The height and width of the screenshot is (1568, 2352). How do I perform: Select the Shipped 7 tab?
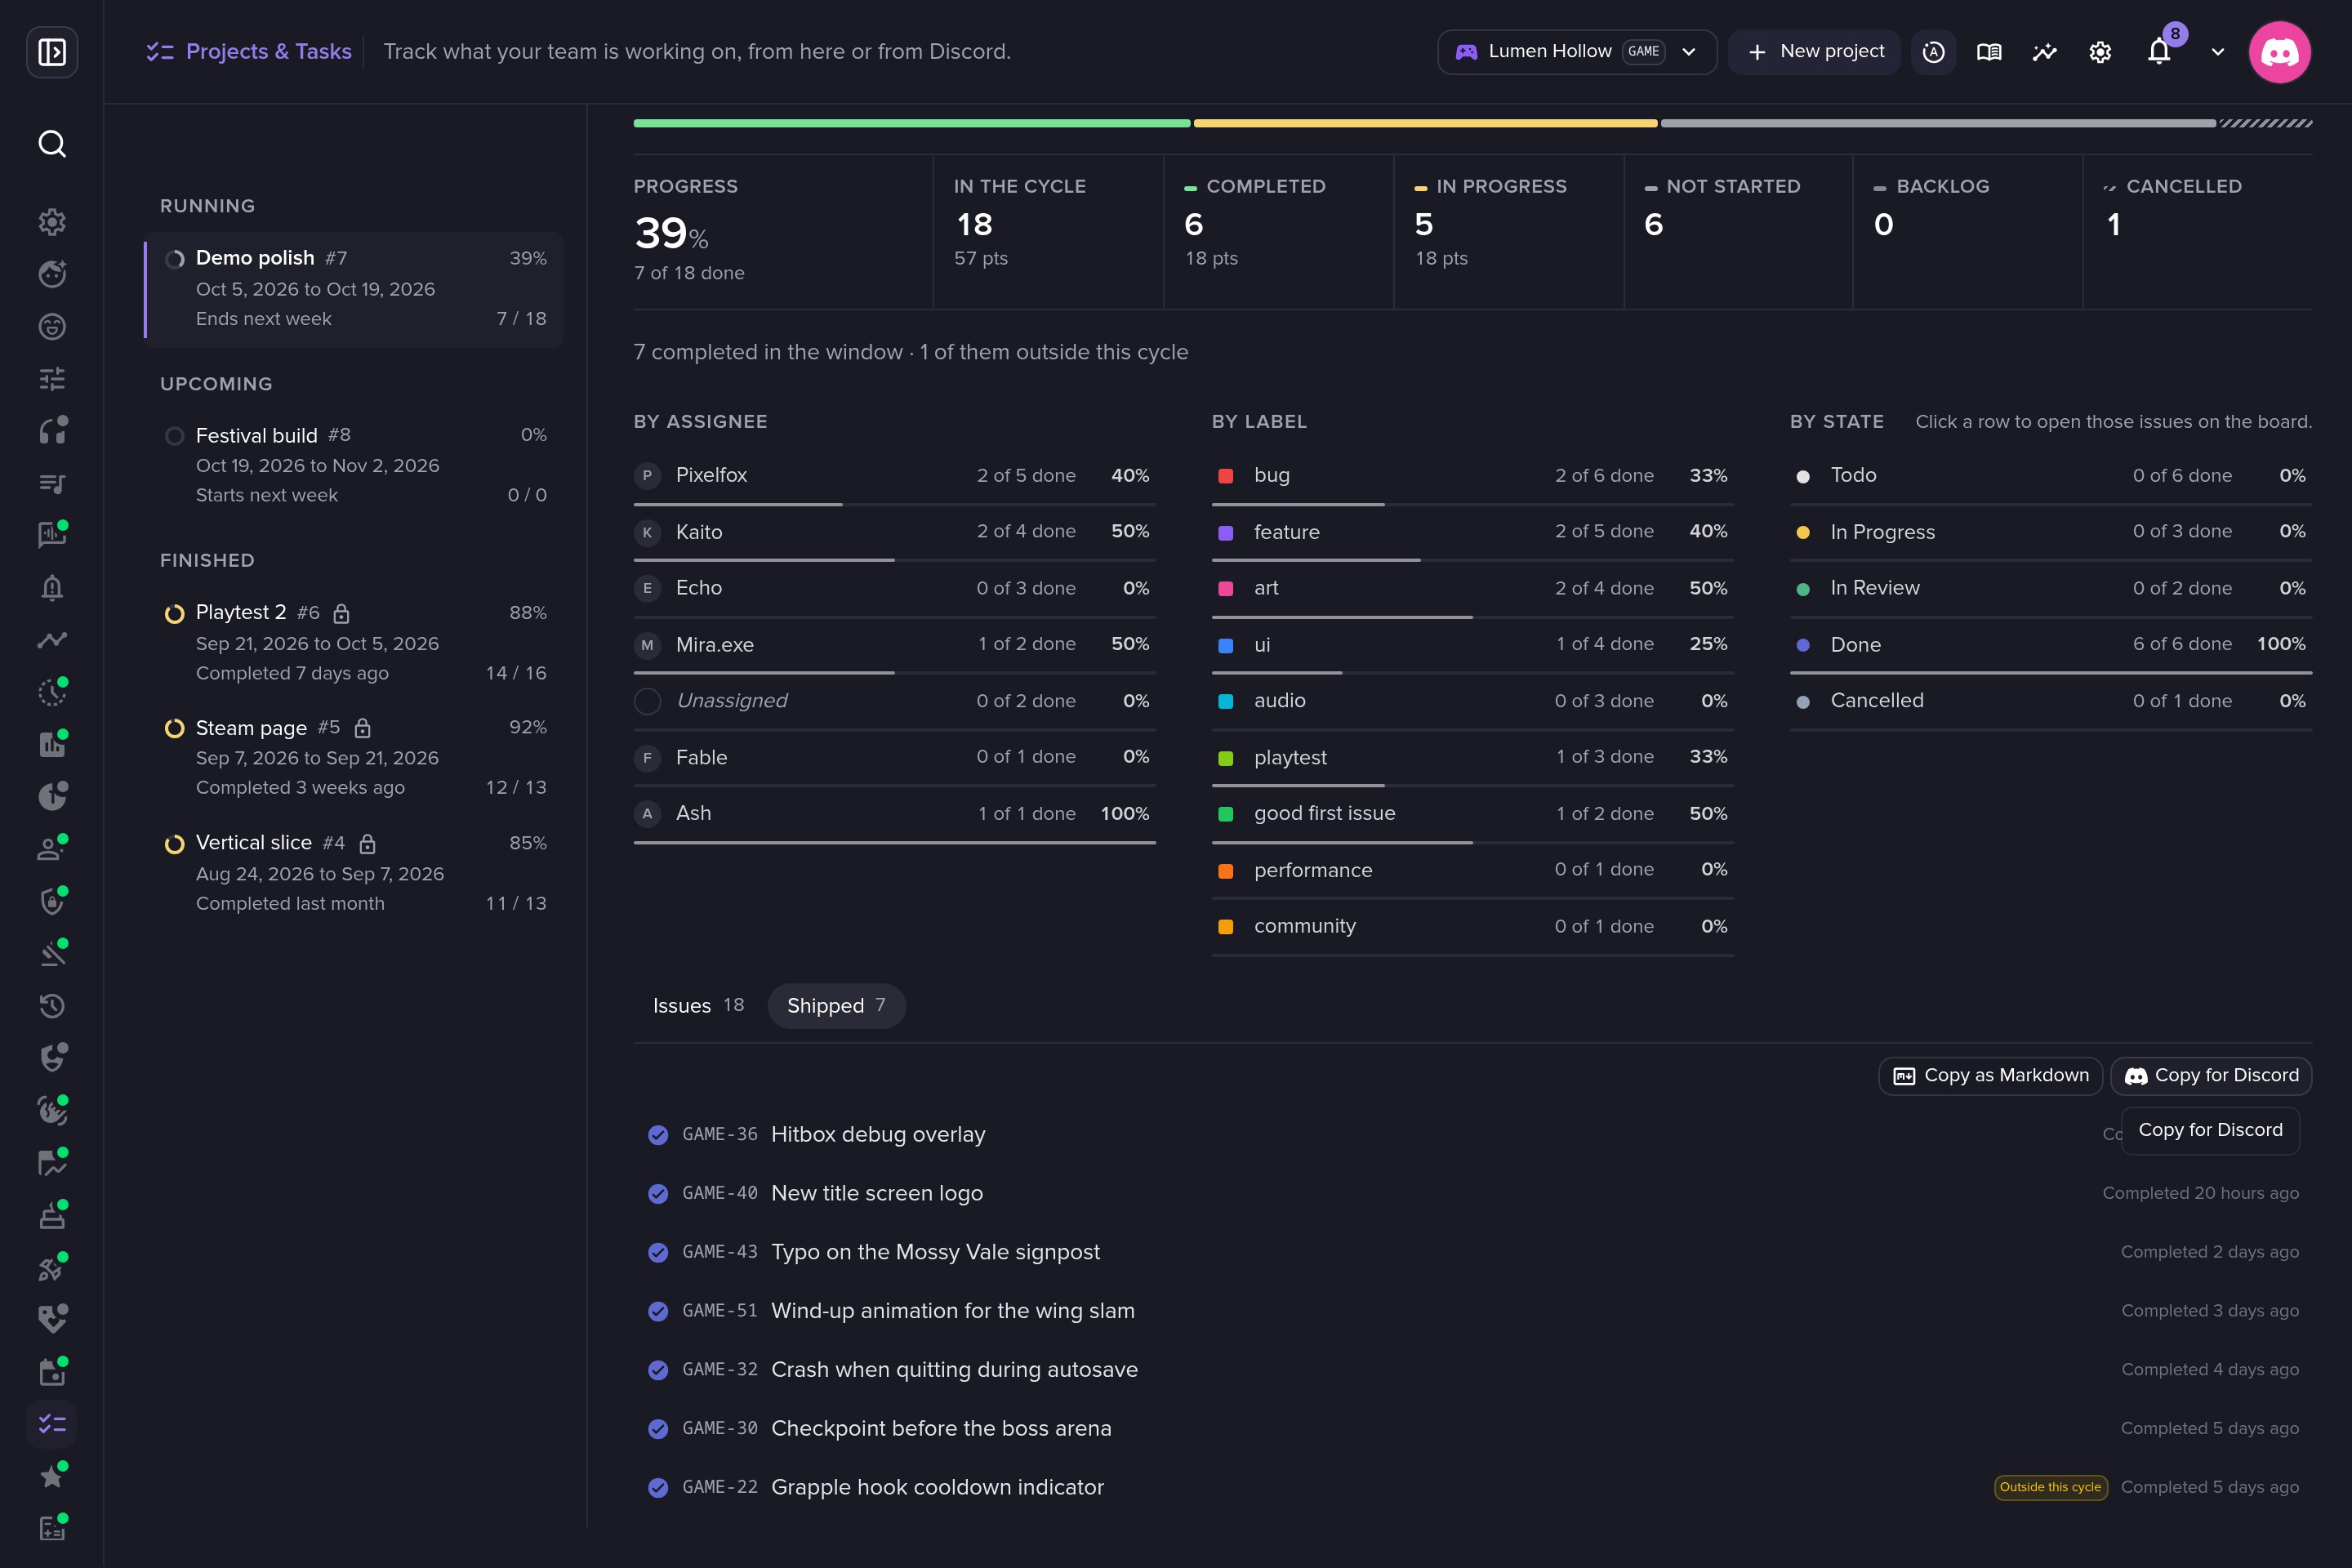point(836,1005)
